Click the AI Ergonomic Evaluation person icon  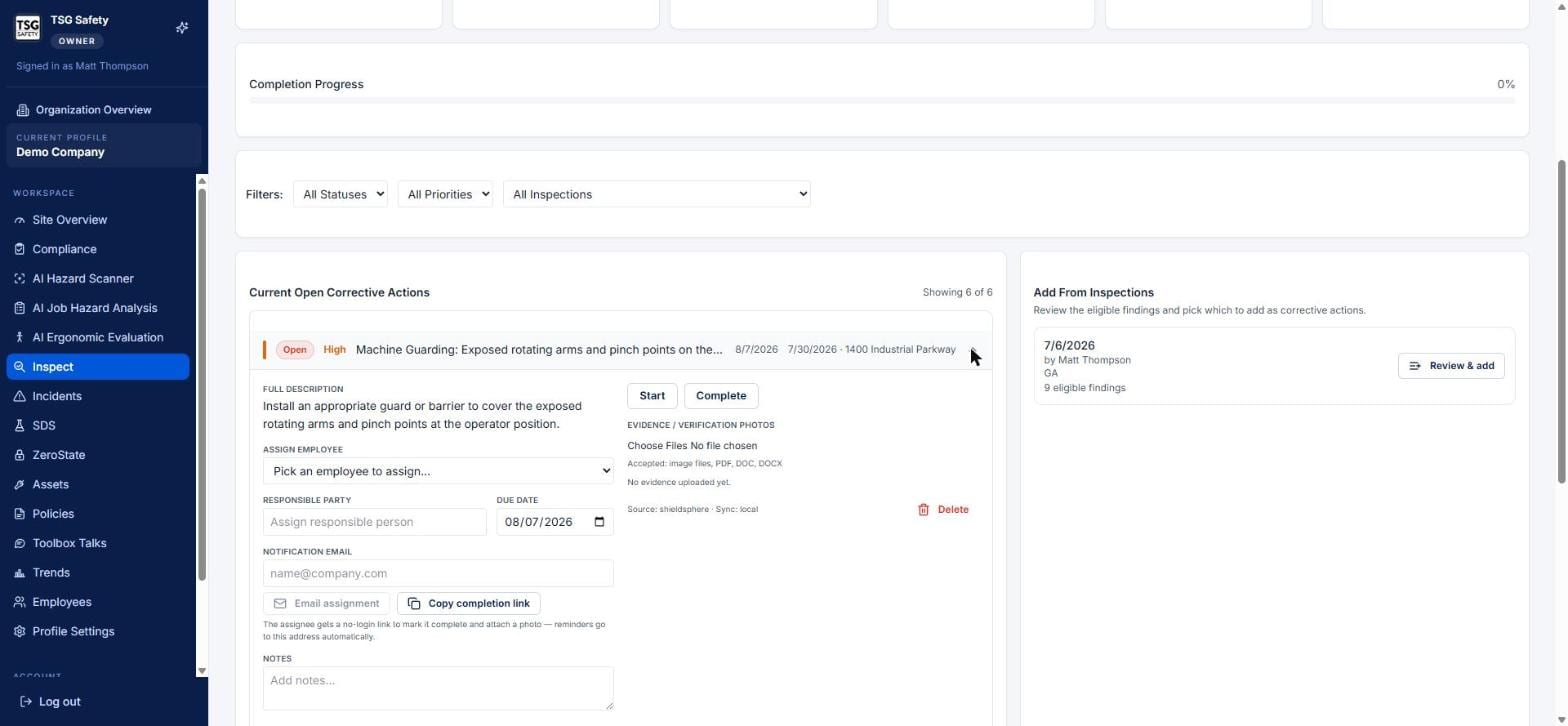[20, 338]
